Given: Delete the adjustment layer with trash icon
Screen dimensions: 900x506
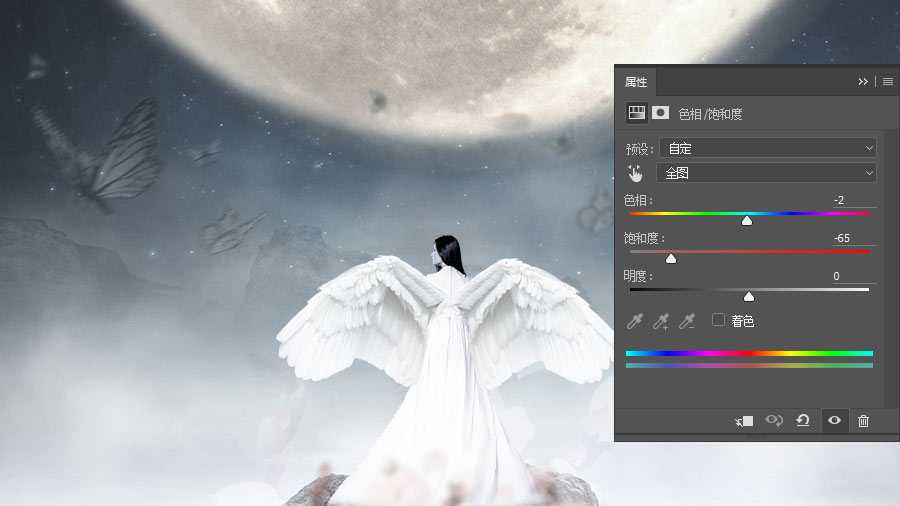Looking at the screenshot, I should (863, 421).
